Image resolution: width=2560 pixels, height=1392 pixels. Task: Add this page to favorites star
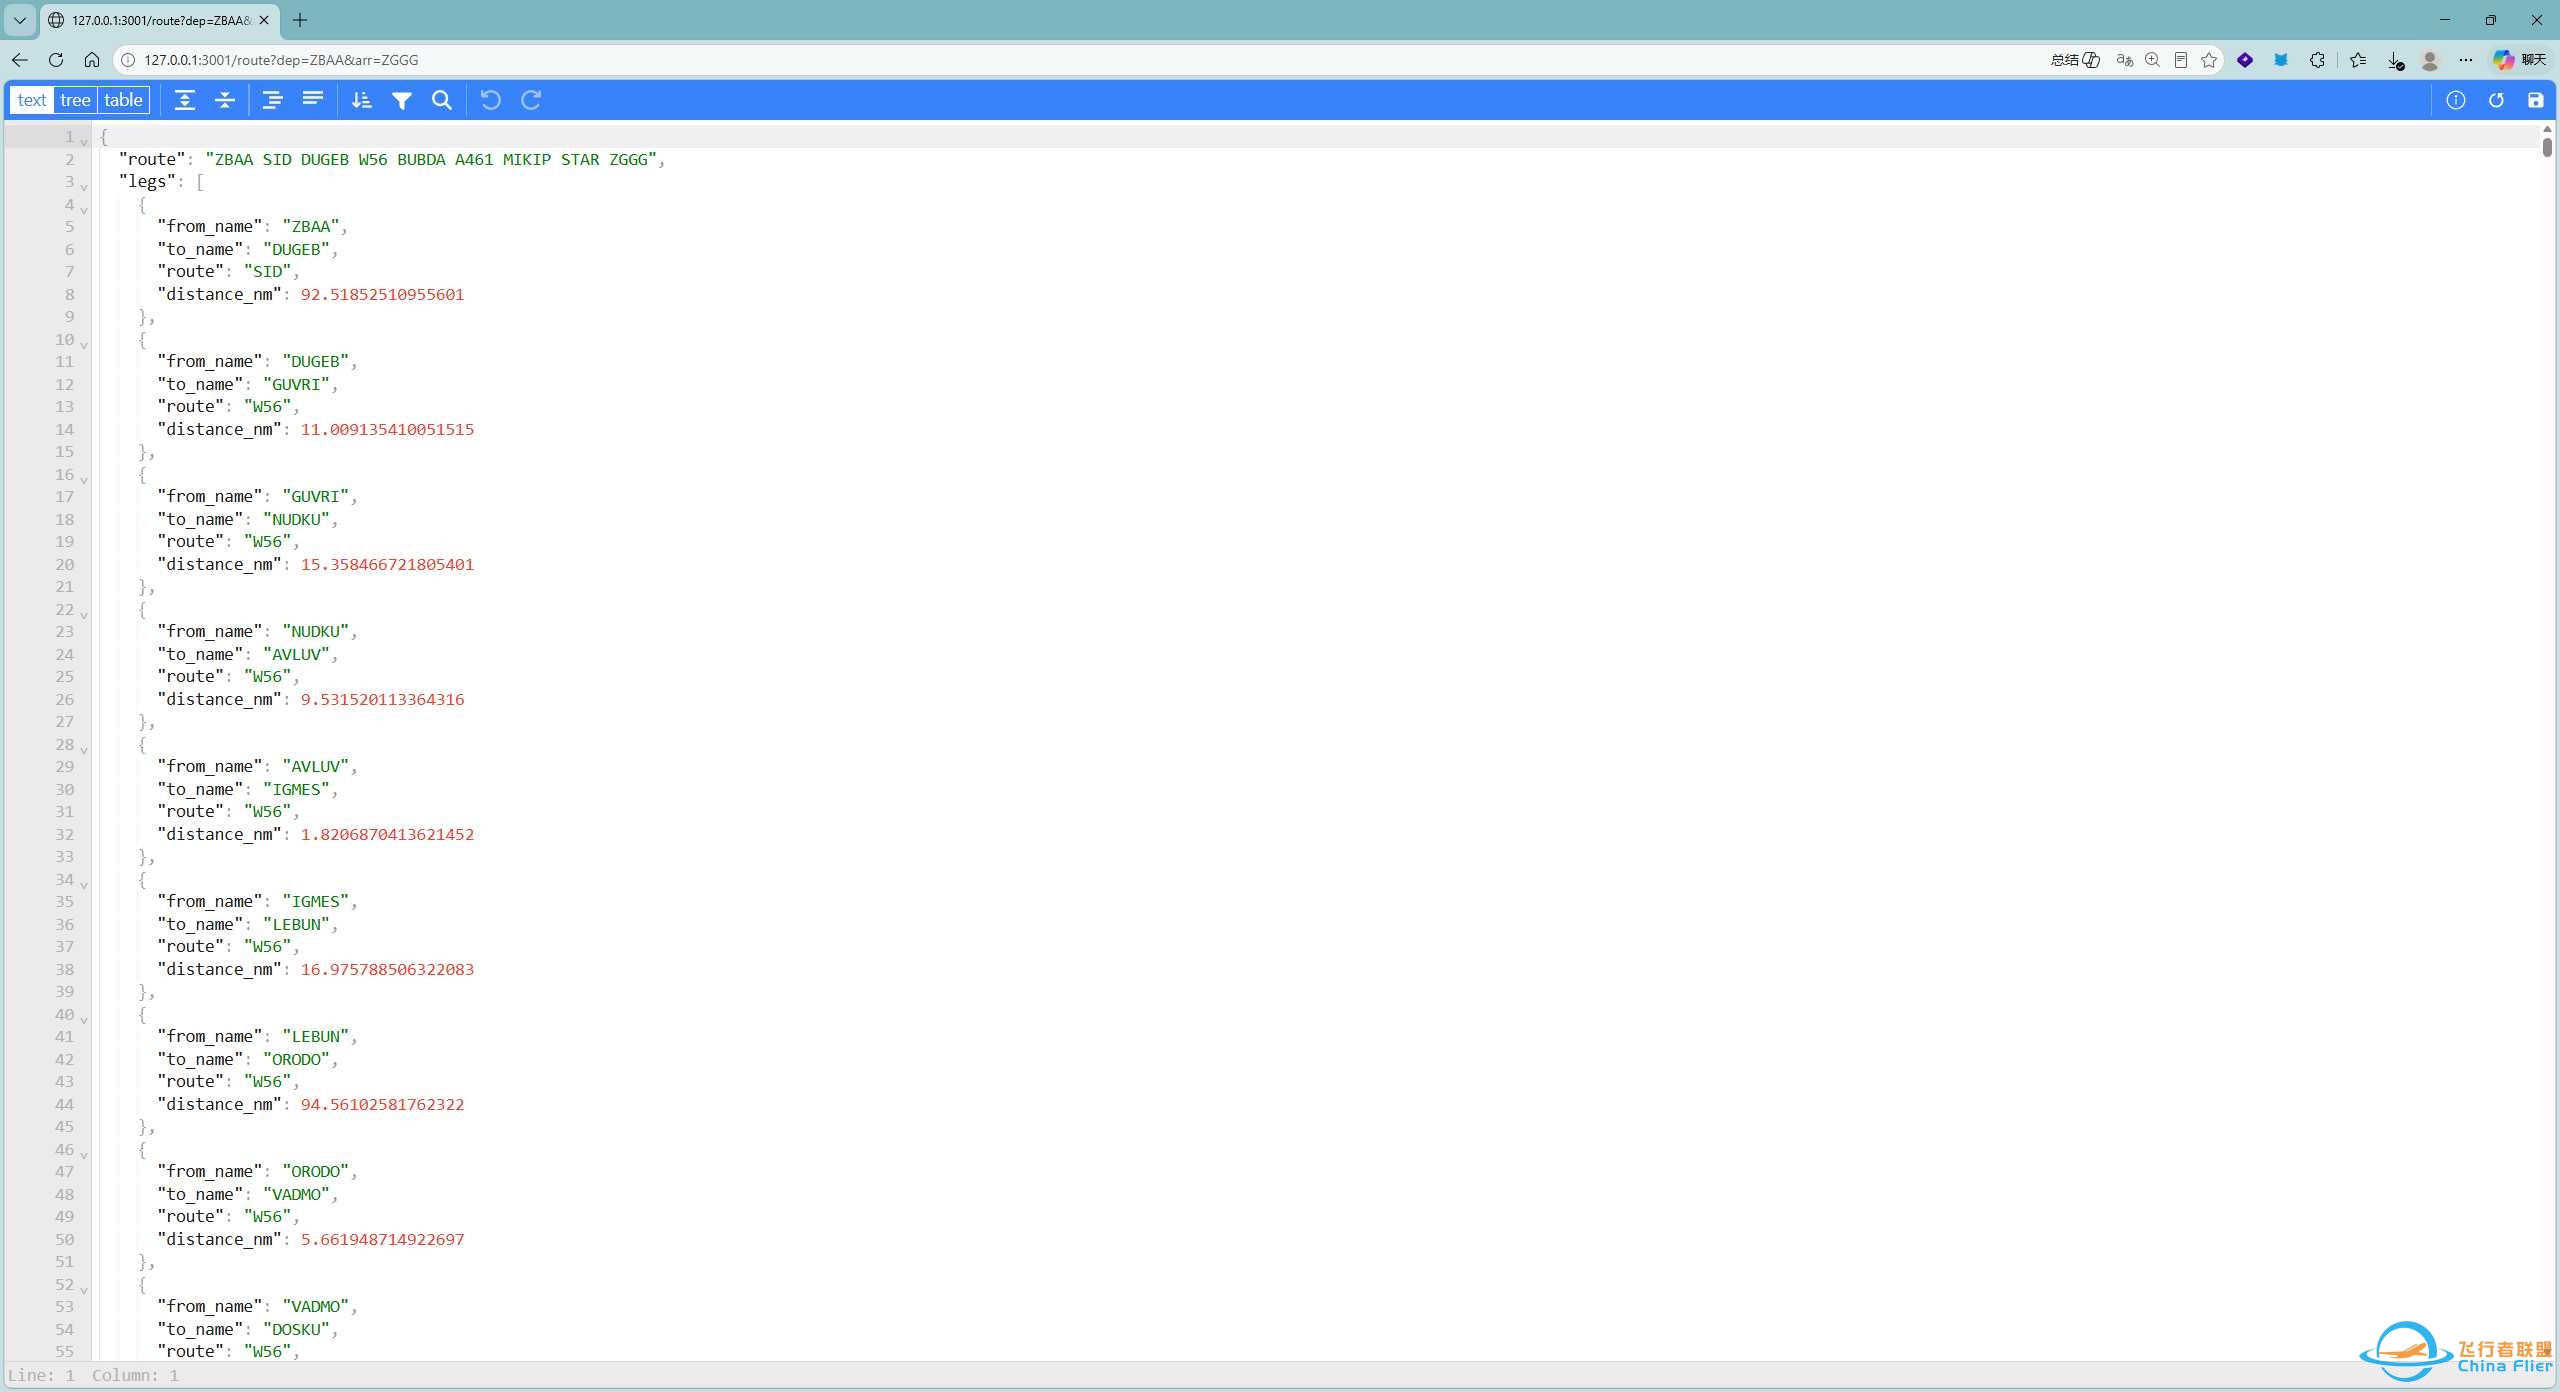(x=2209, y=60)
